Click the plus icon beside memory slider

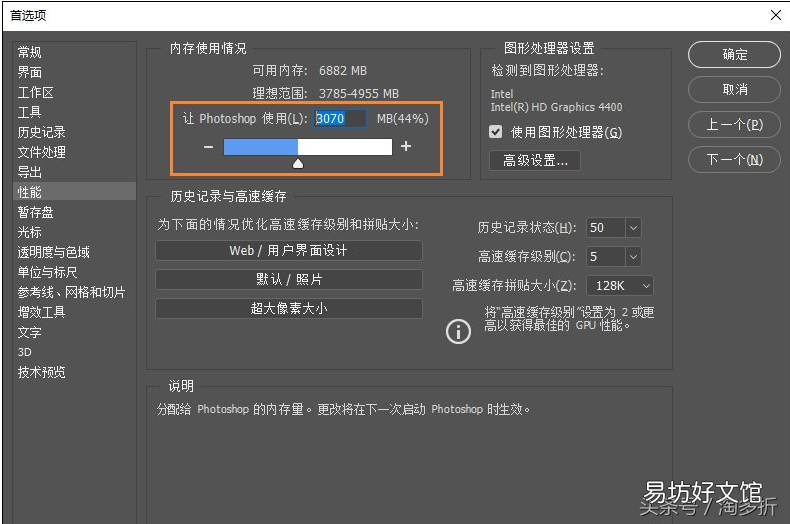(x=406, y=146)
